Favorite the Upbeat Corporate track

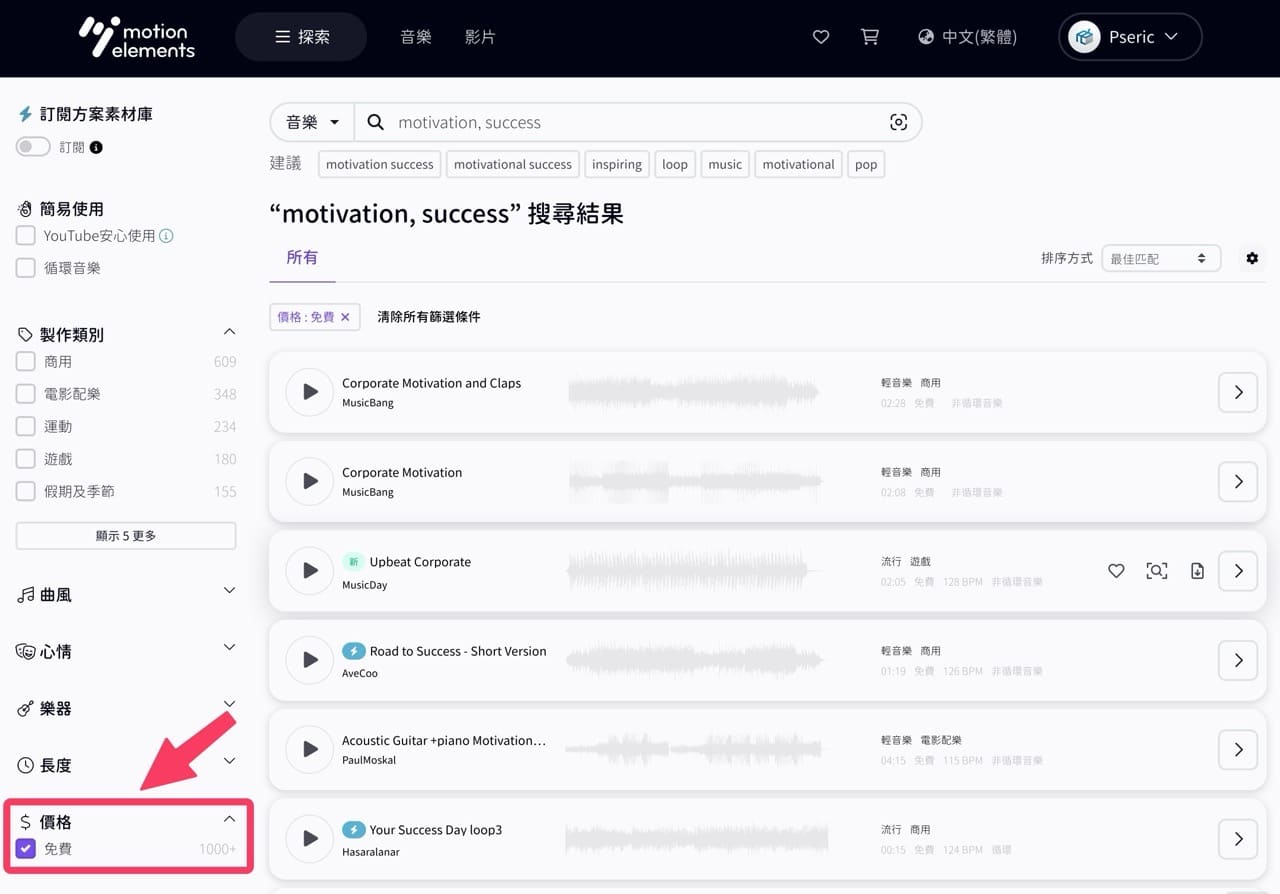(1116, 571)
